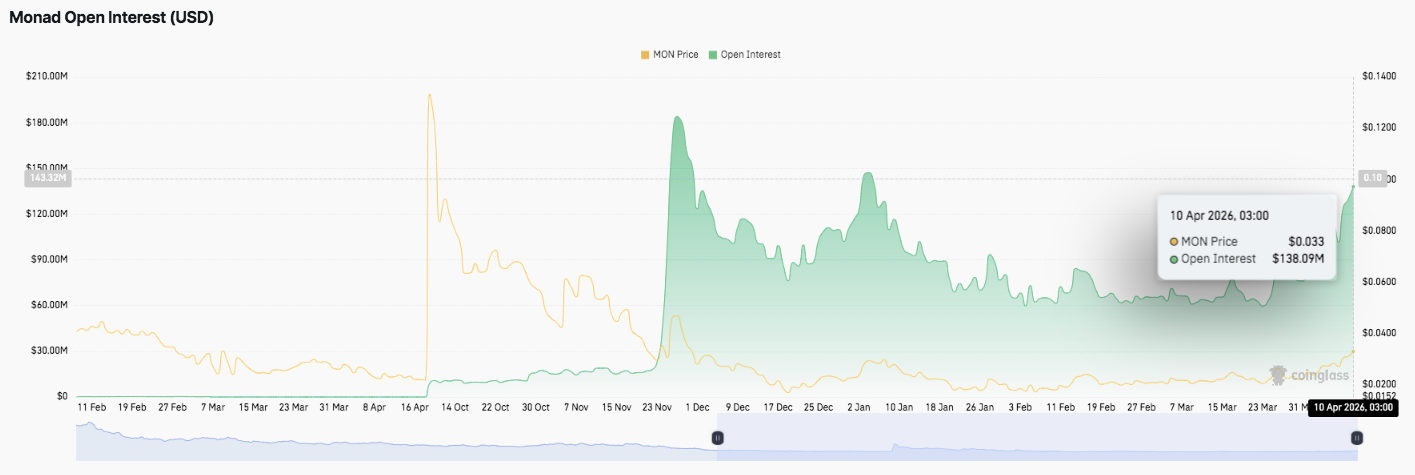Click the yellow MON Price legend square
Viewport: 1415px width, 475px height.
(645, 55)
